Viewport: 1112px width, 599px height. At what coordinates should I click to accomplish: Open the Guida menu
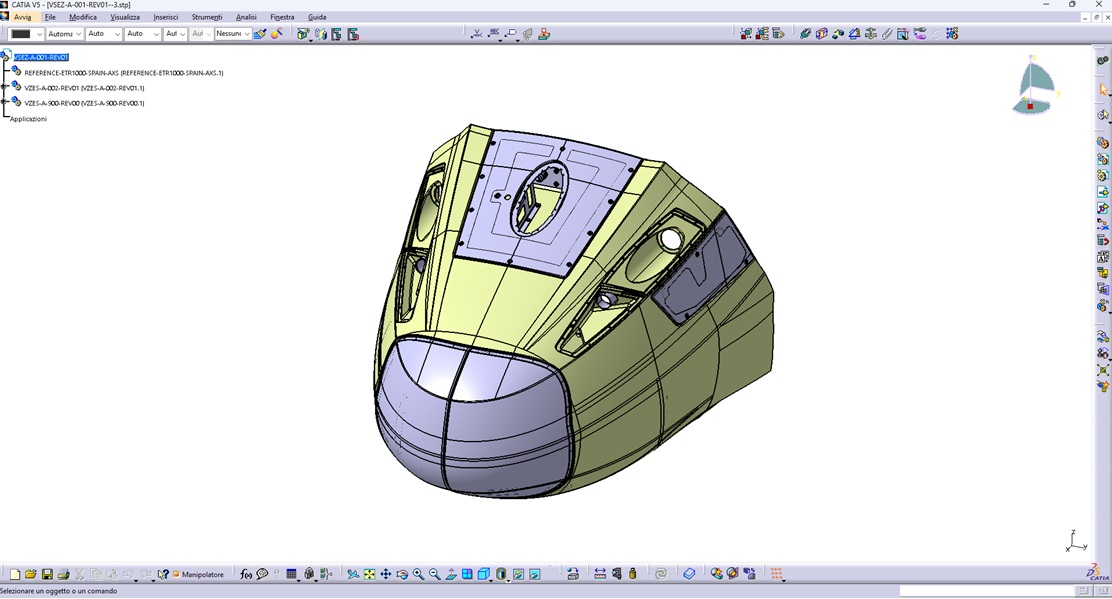tap(317, 17)
